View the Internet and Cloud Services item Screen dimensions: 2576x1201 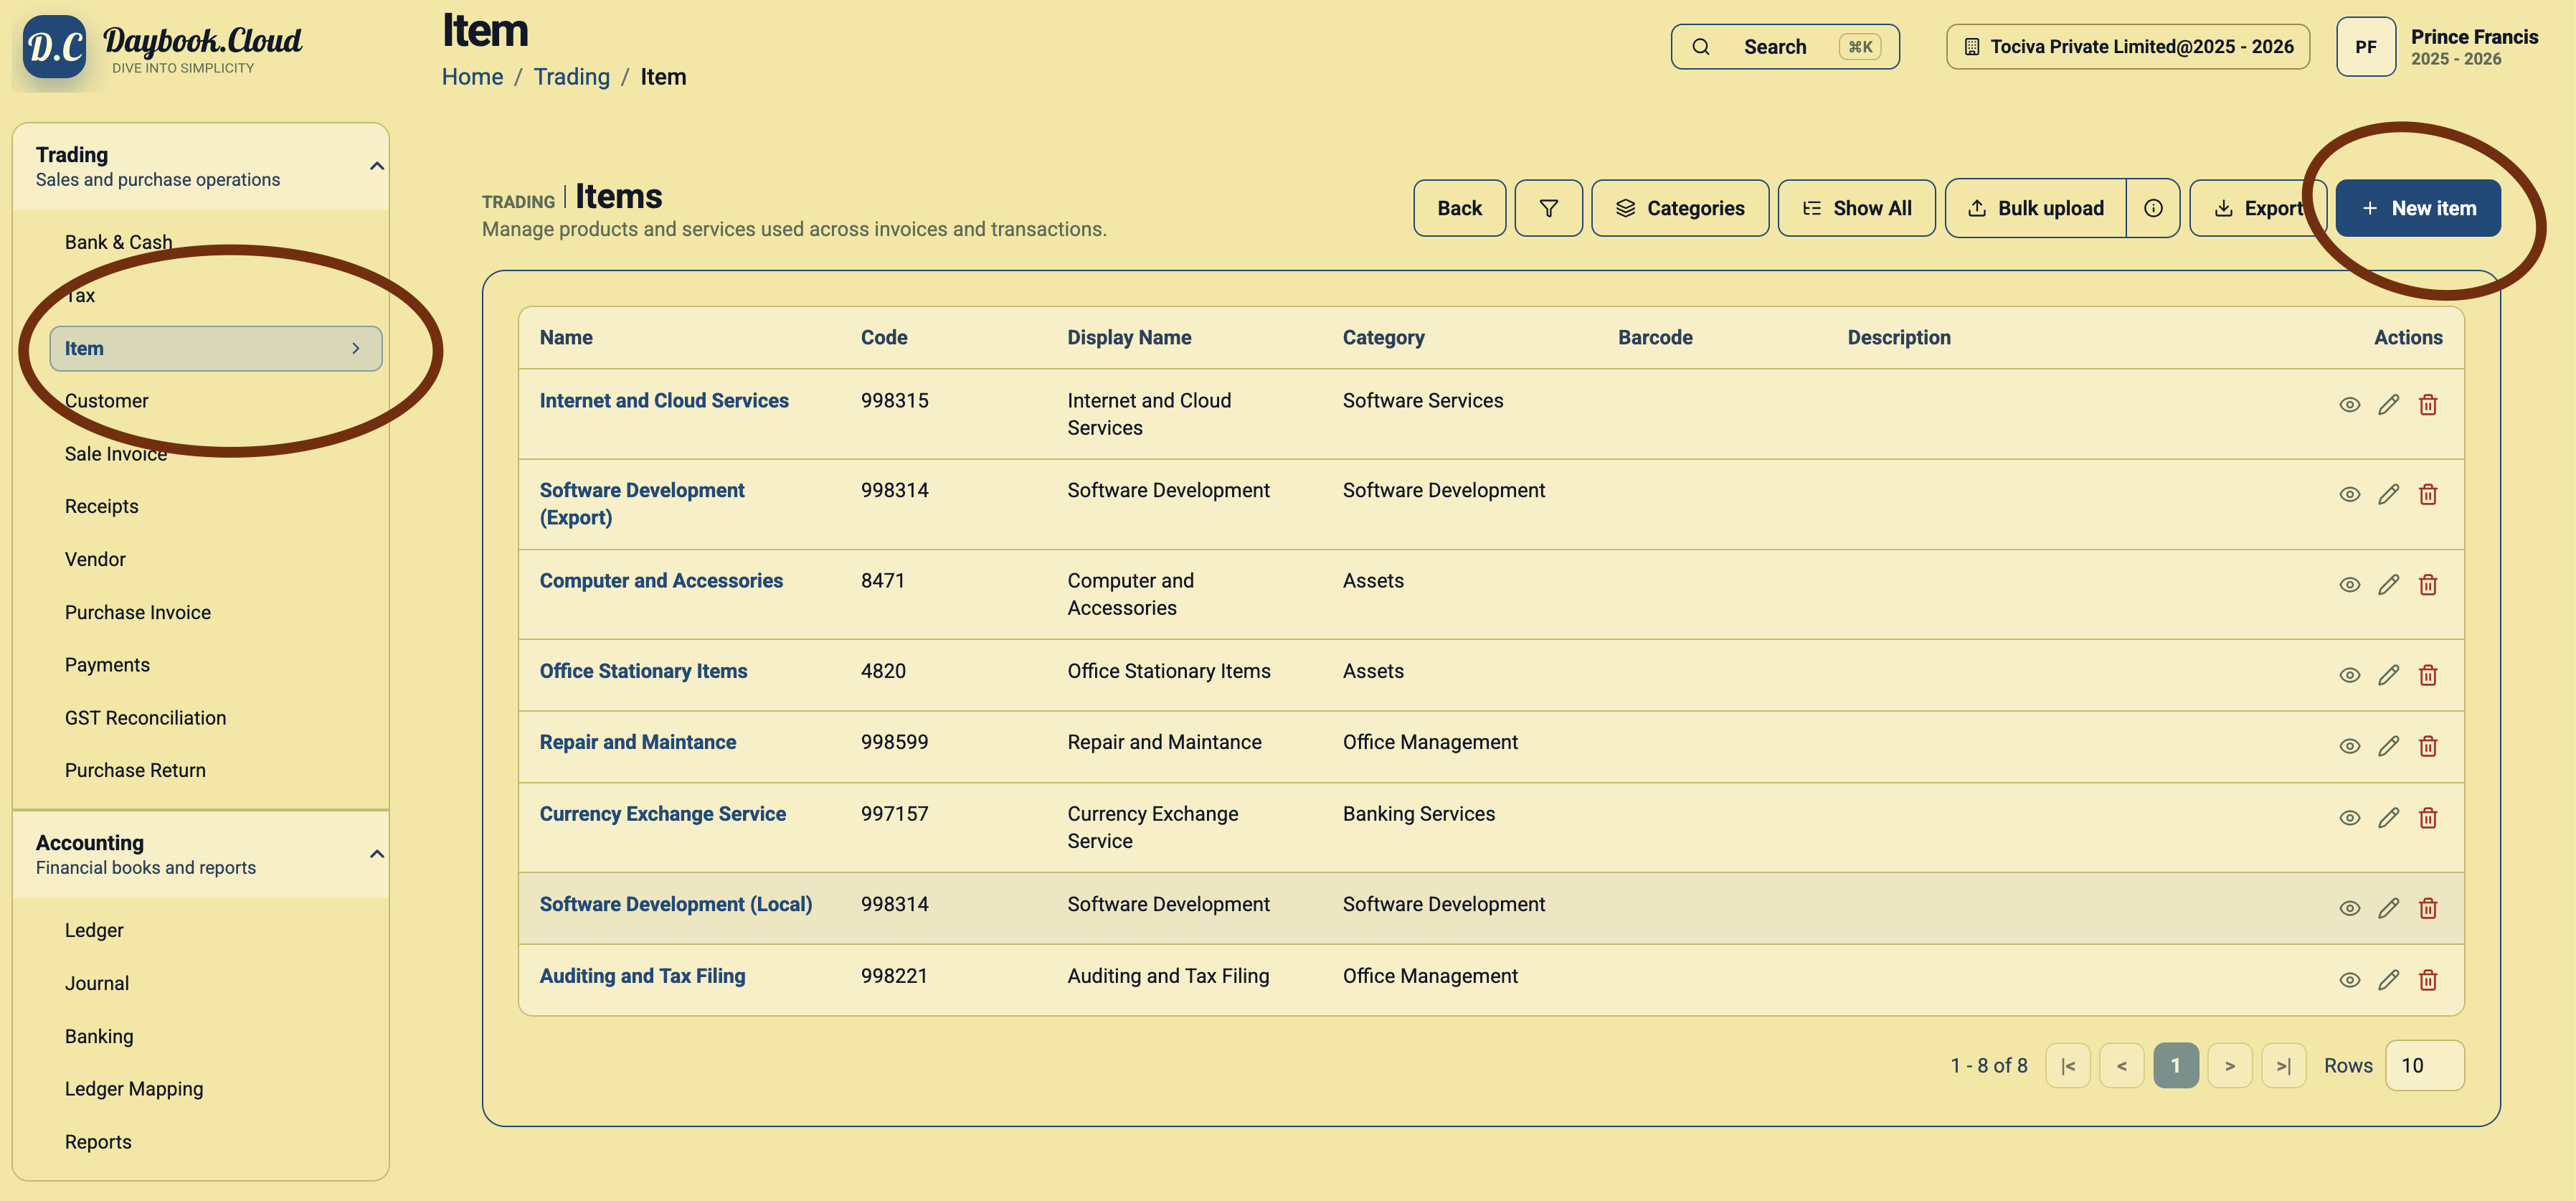(x=2349, y=405)
